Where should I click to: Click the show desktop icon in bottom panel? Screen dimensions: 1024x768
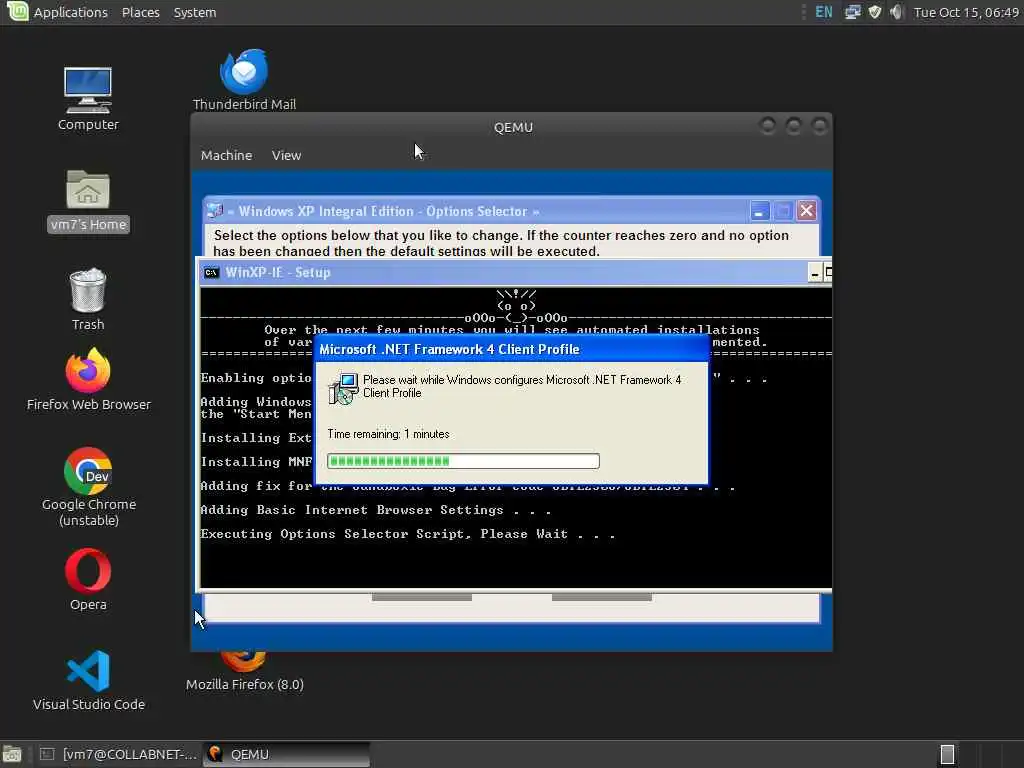tap(12, 754)
